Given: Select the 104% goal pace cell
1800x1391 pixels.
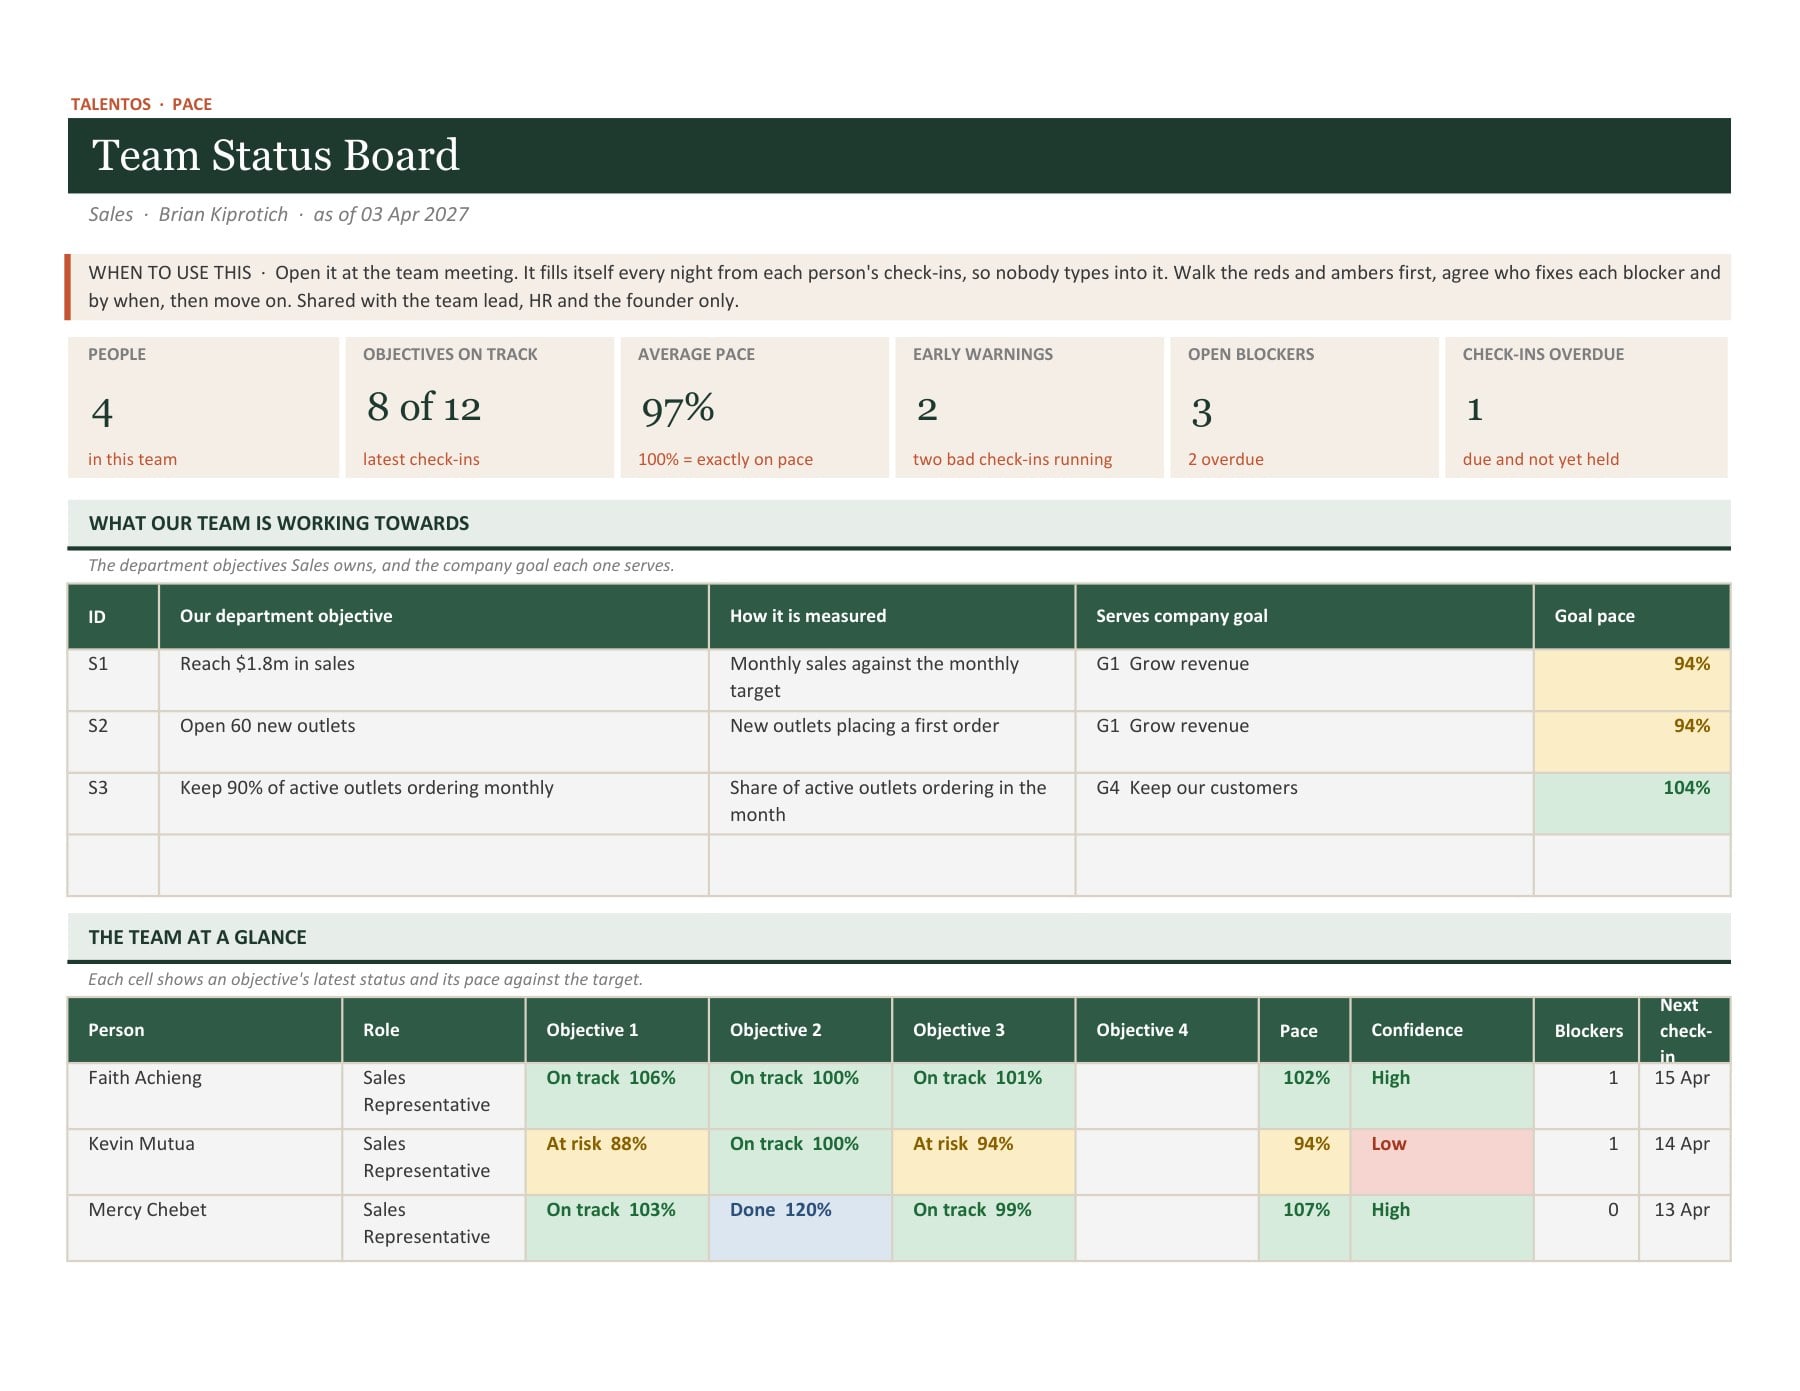Looking at the screenshot, I should 1632,804.
